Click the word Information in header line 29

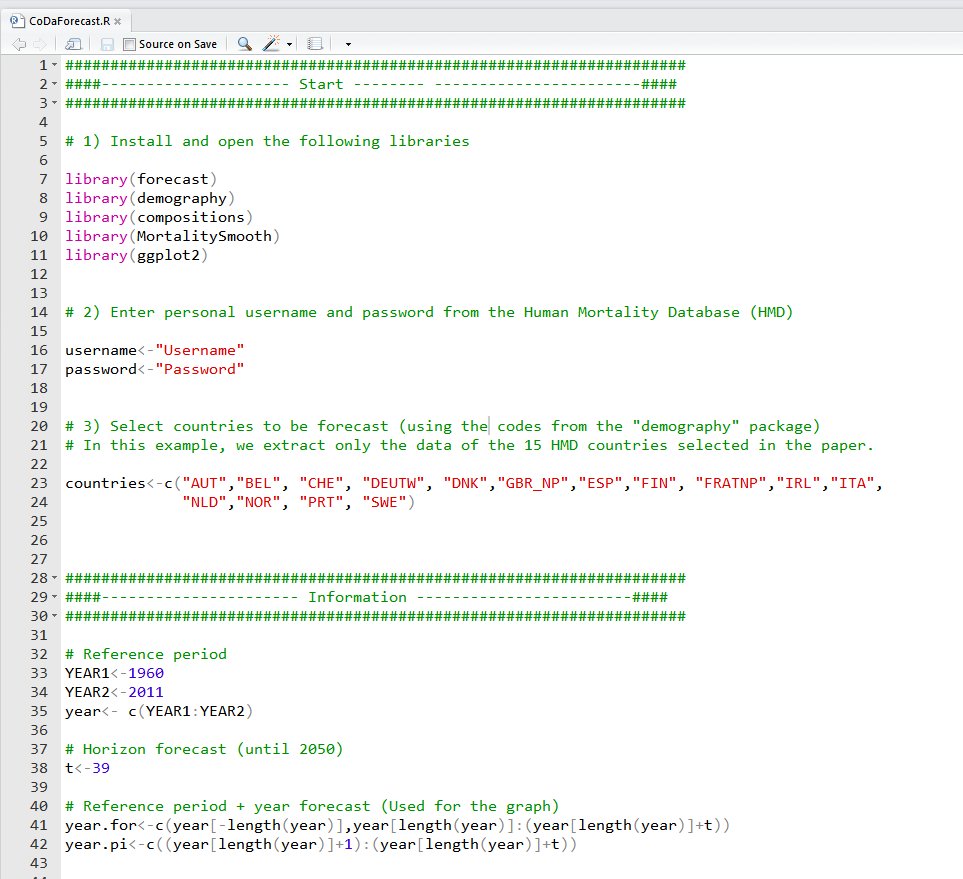[357, 597]
